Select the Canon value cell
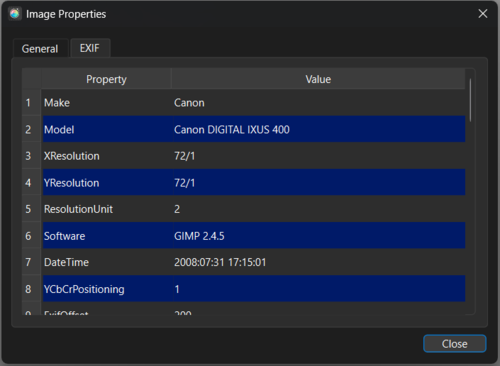 click(x=319, y=103)
